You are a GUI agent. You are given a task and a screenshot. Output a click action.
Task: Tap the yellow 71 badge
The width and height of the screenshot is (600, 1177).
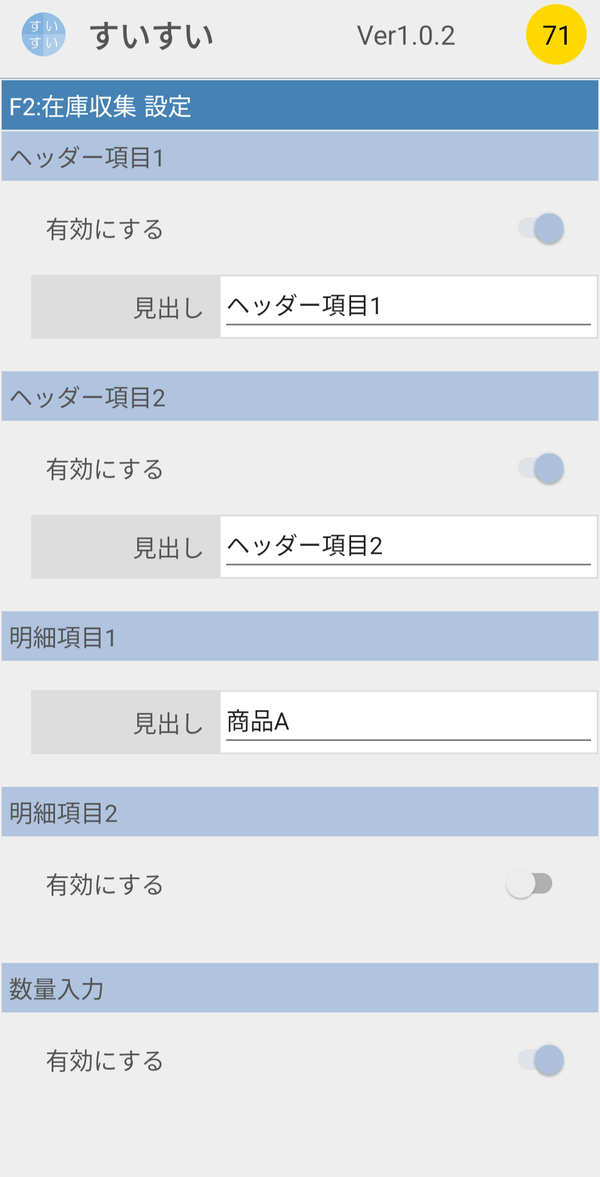pos(556,35)
